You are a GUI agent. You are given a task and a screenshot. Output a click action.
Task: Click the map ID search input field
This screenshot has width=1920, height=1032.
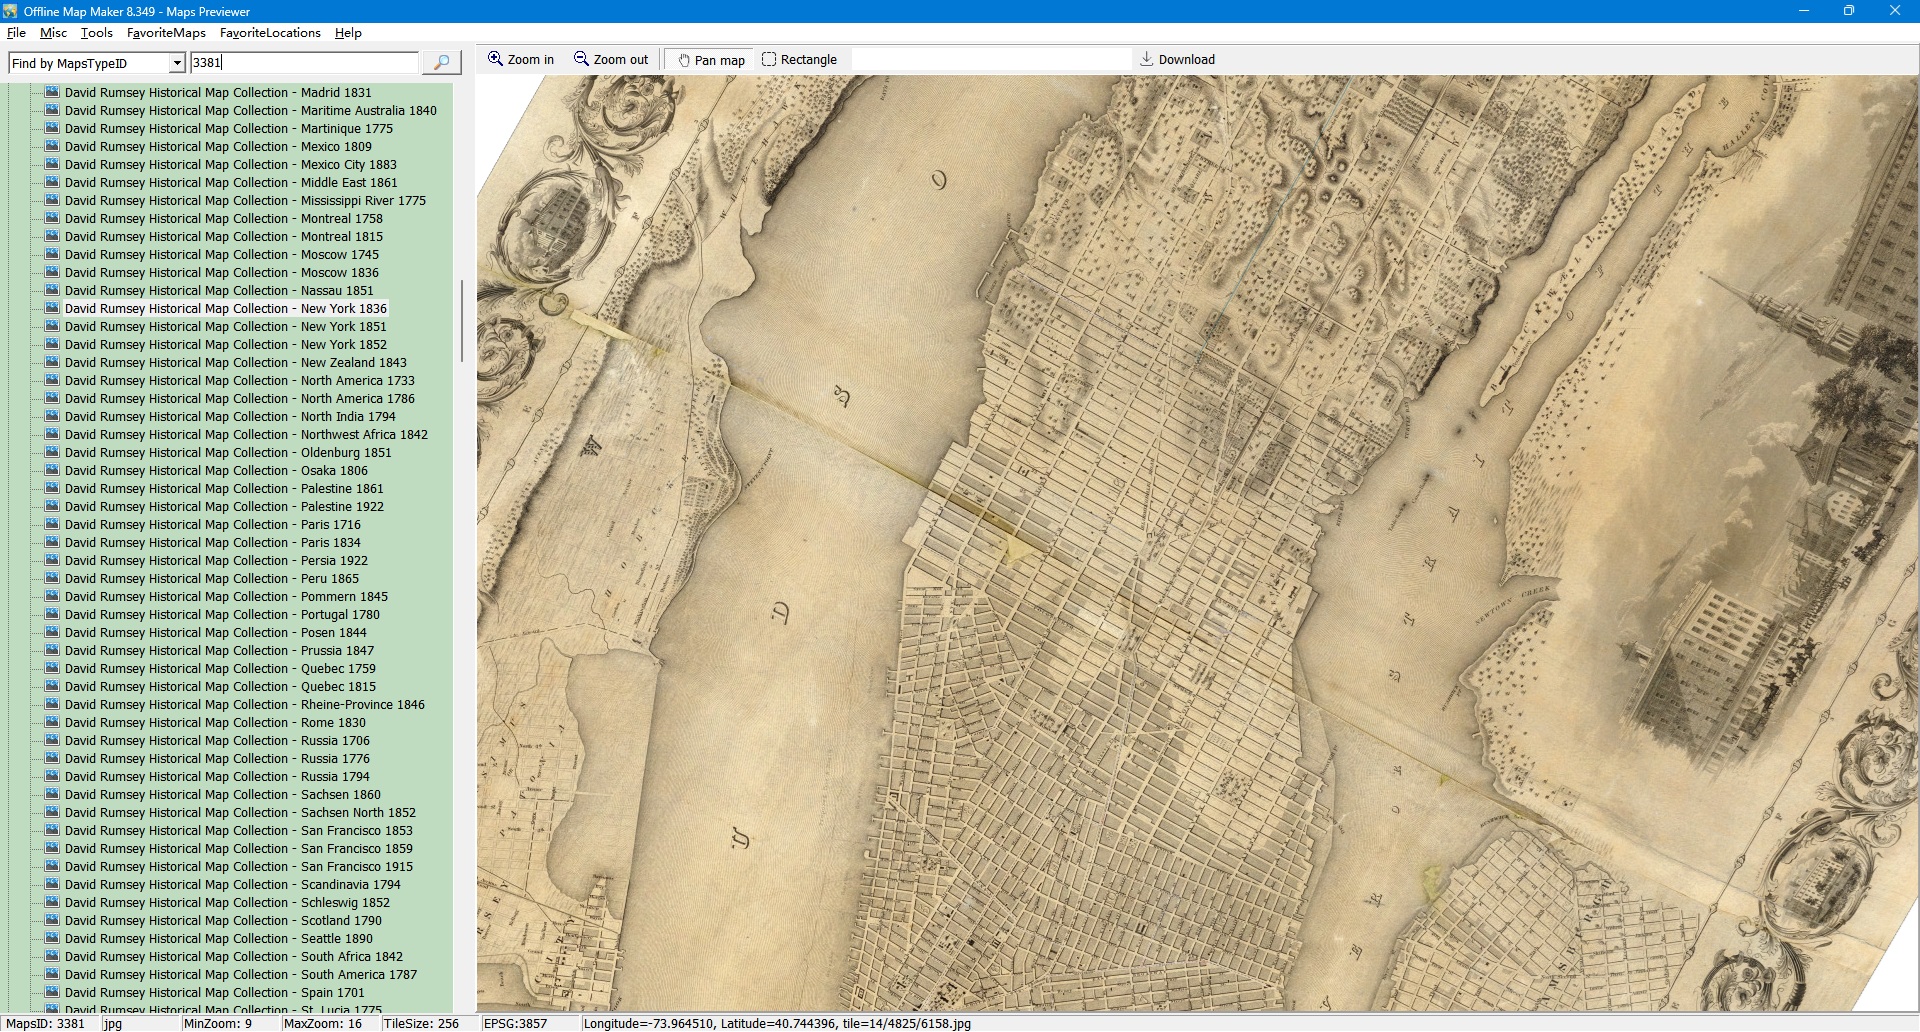pos(304,63)
